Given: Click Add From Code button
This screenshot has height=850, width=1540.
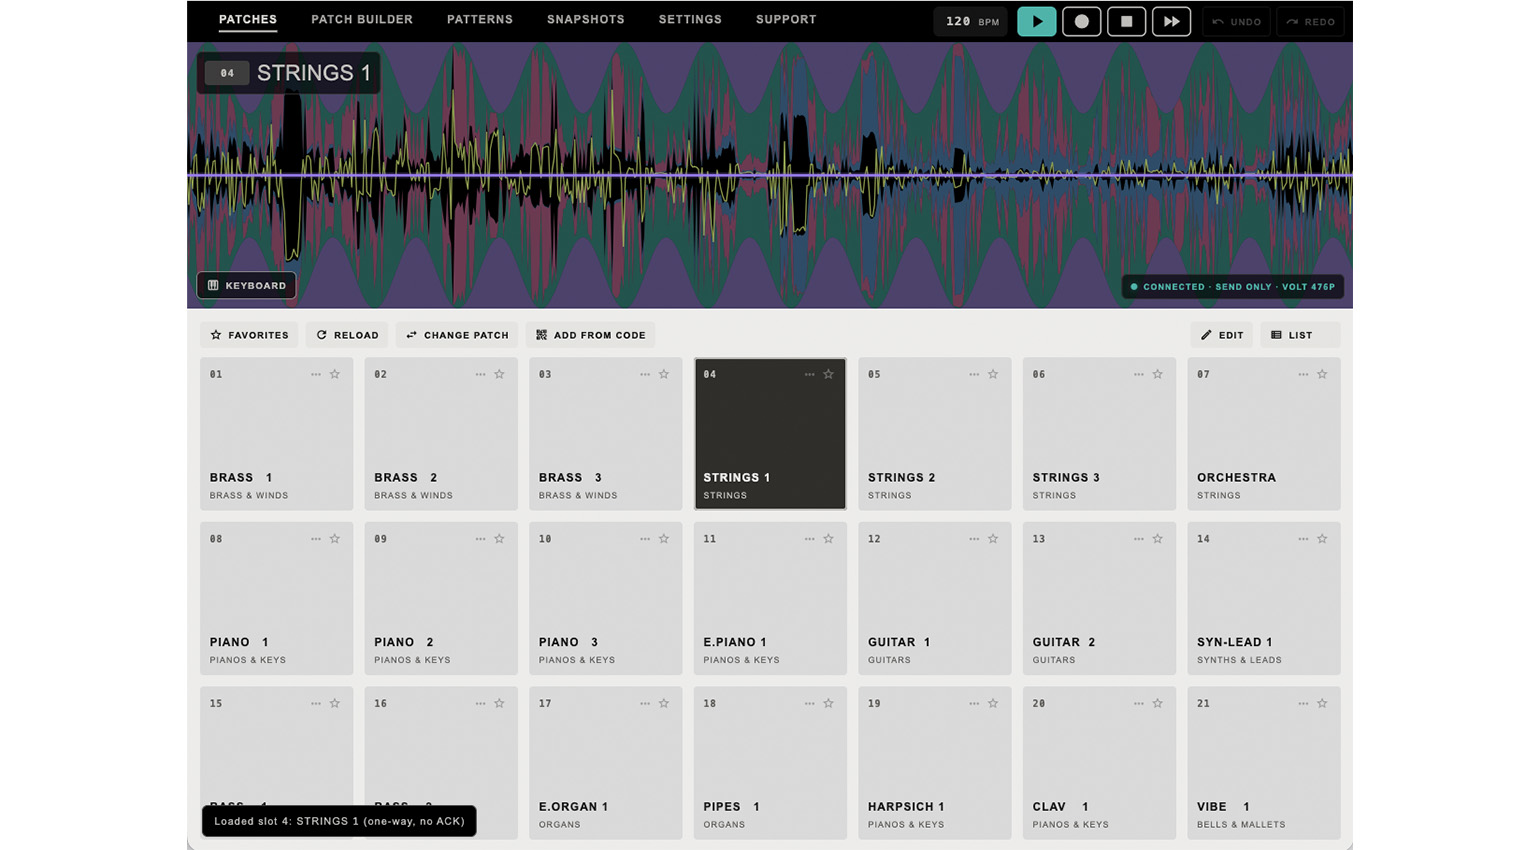Looking at the screenshot, I should [591, 335].
